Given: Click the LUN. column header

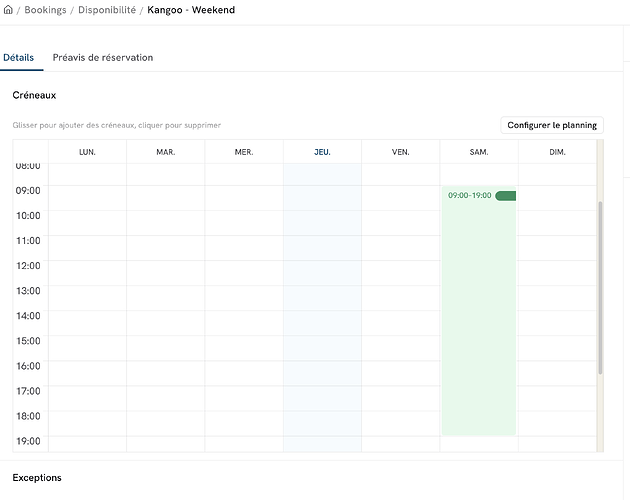Looking at the screenshot, I should coord(87,152).
